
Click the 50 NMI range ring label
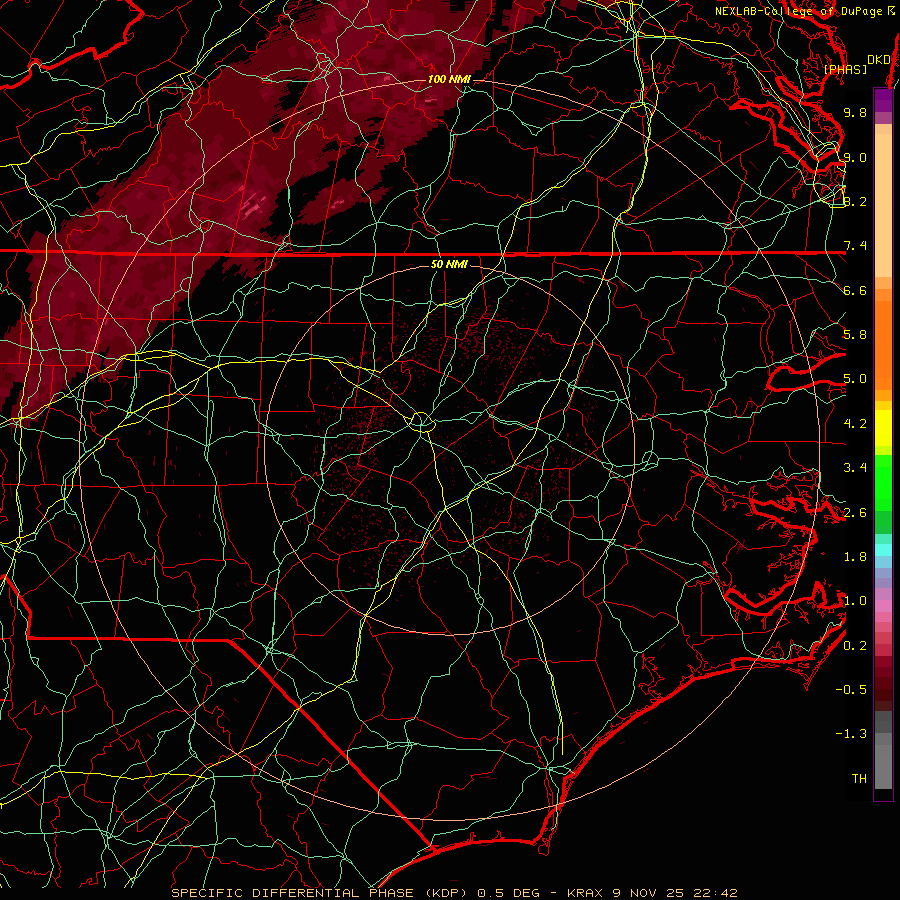pyautogui.click(x=449, y=264)
